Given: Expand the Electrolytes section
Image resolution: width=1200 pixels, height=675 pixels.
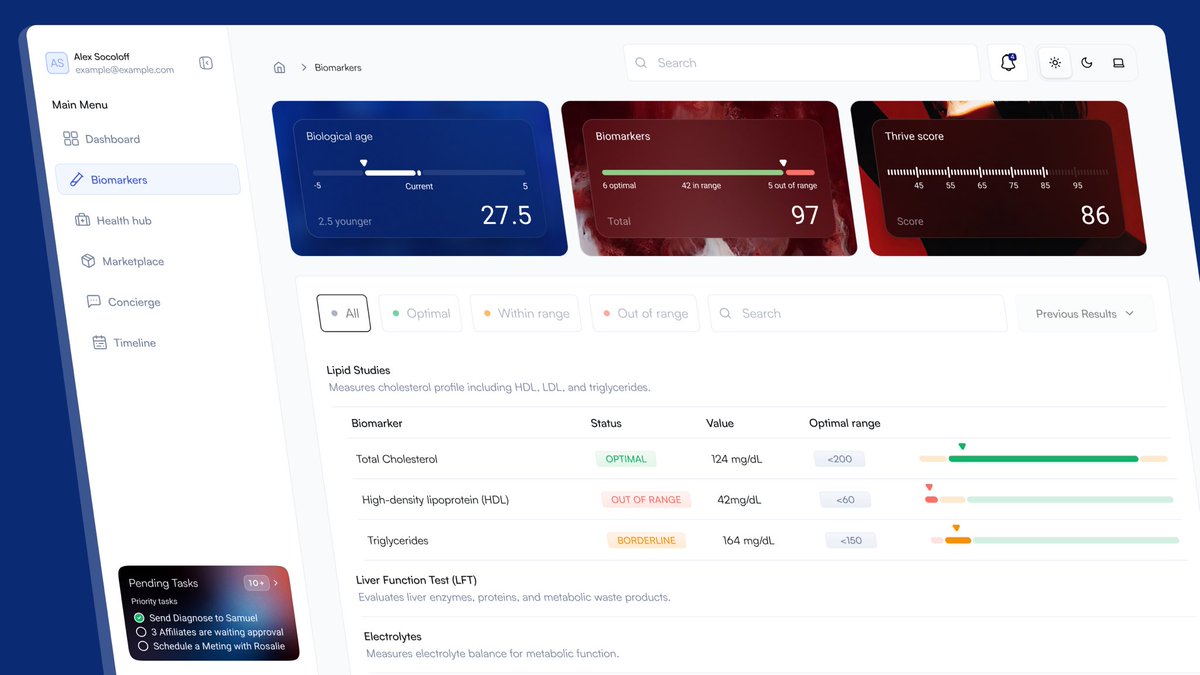Looking at the screenshot, I should [393, 636].
